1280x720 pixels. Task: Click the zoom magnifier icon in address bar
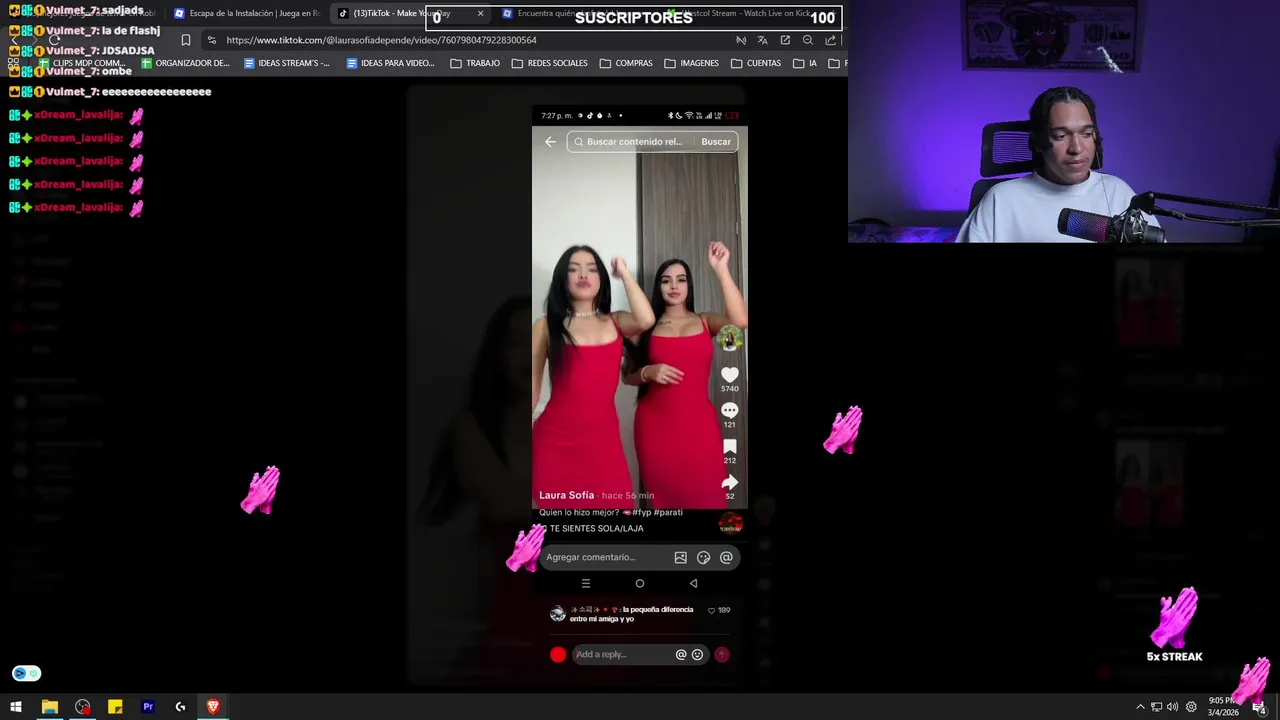(x=808, y=40)
